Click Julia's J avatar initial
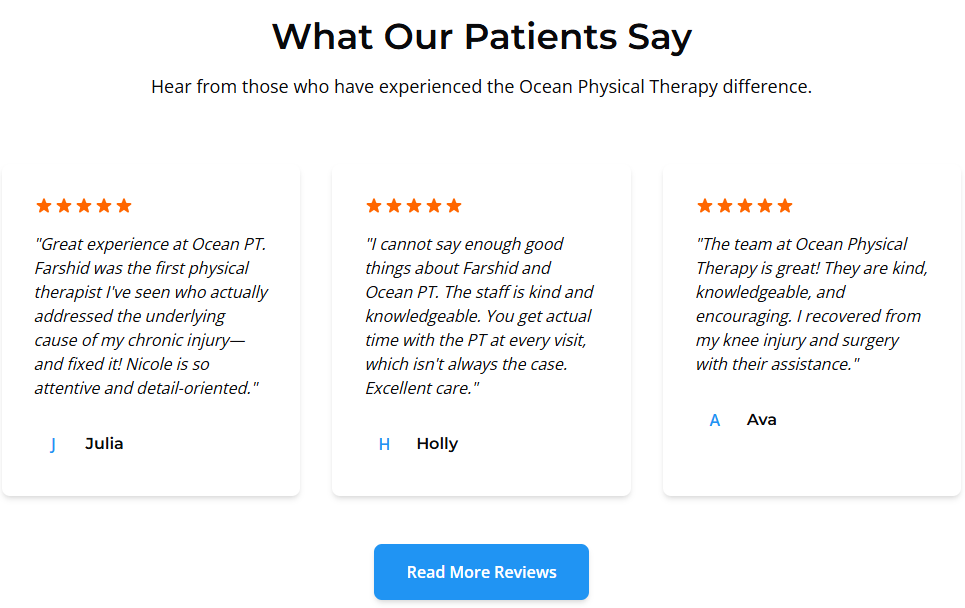 pos(53,444)
